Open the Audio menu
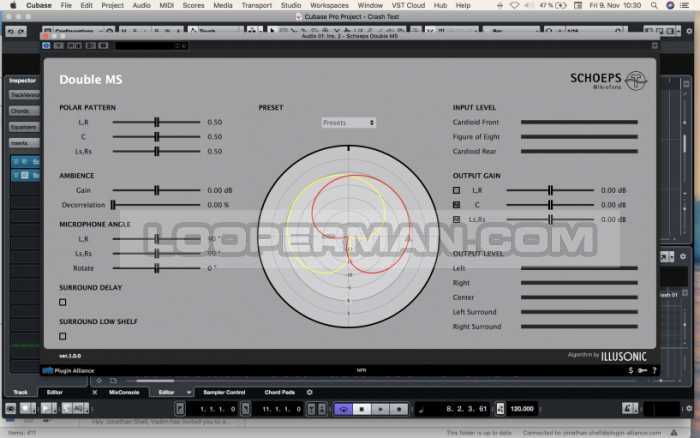This screenshot has height=438, width=700. pyautogui.click(x=142, y=5)
